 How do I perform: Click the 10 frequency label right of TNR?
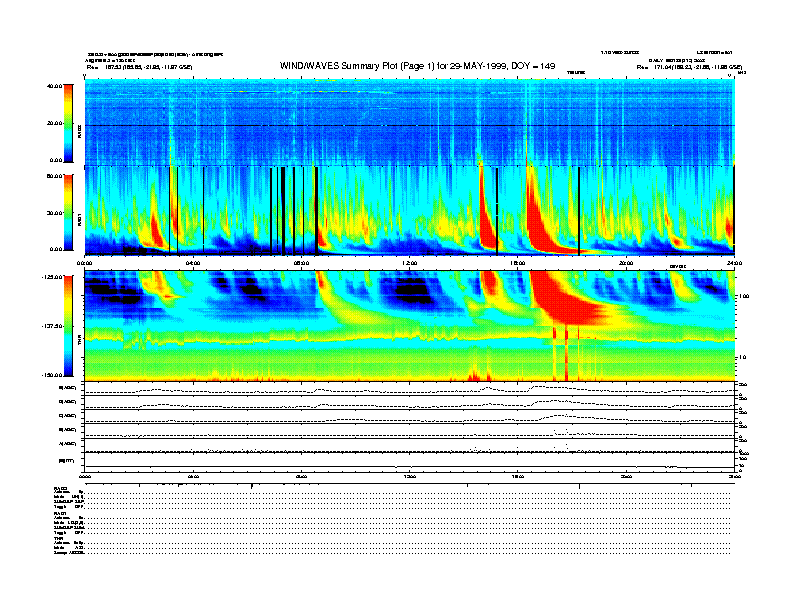click(x=743, y=358)
